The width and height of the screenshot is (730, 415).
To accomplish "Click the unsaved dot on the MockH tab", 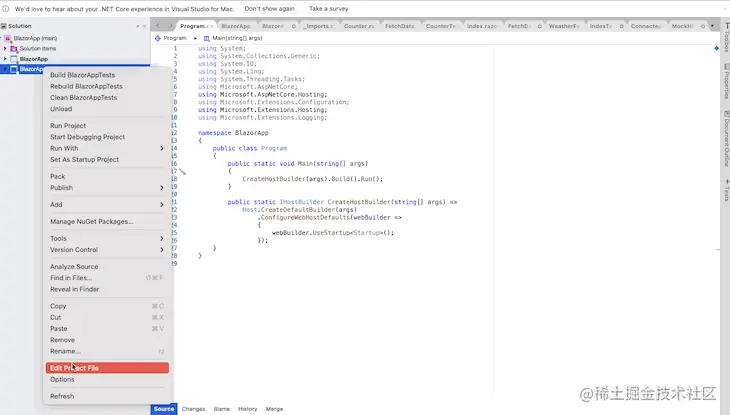I will pyautogui.click(x=703, y=27).
